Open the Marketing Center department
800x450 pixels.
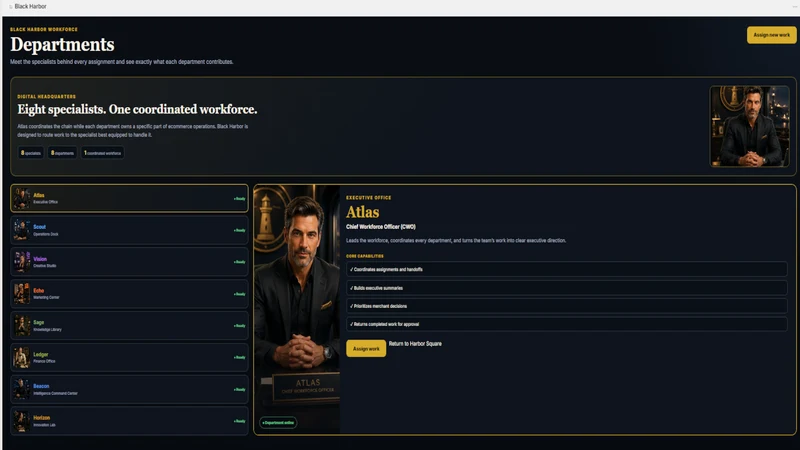[x=129, y=294]
